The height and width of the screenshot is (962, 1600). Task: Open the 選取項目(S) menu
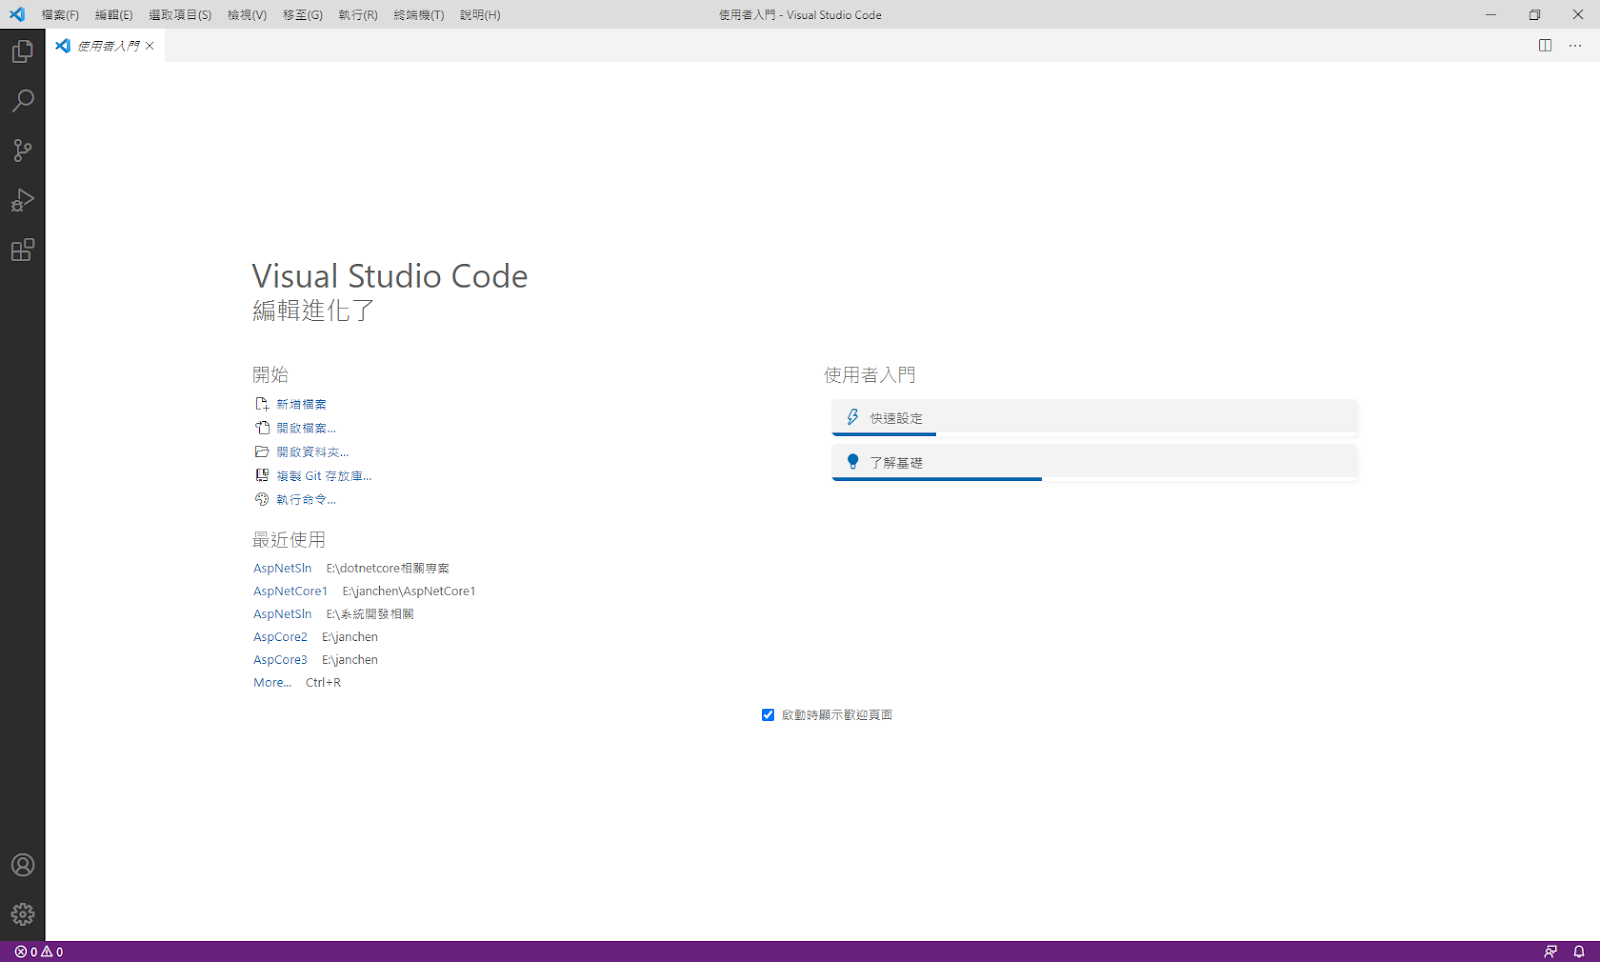pos(180,15)
